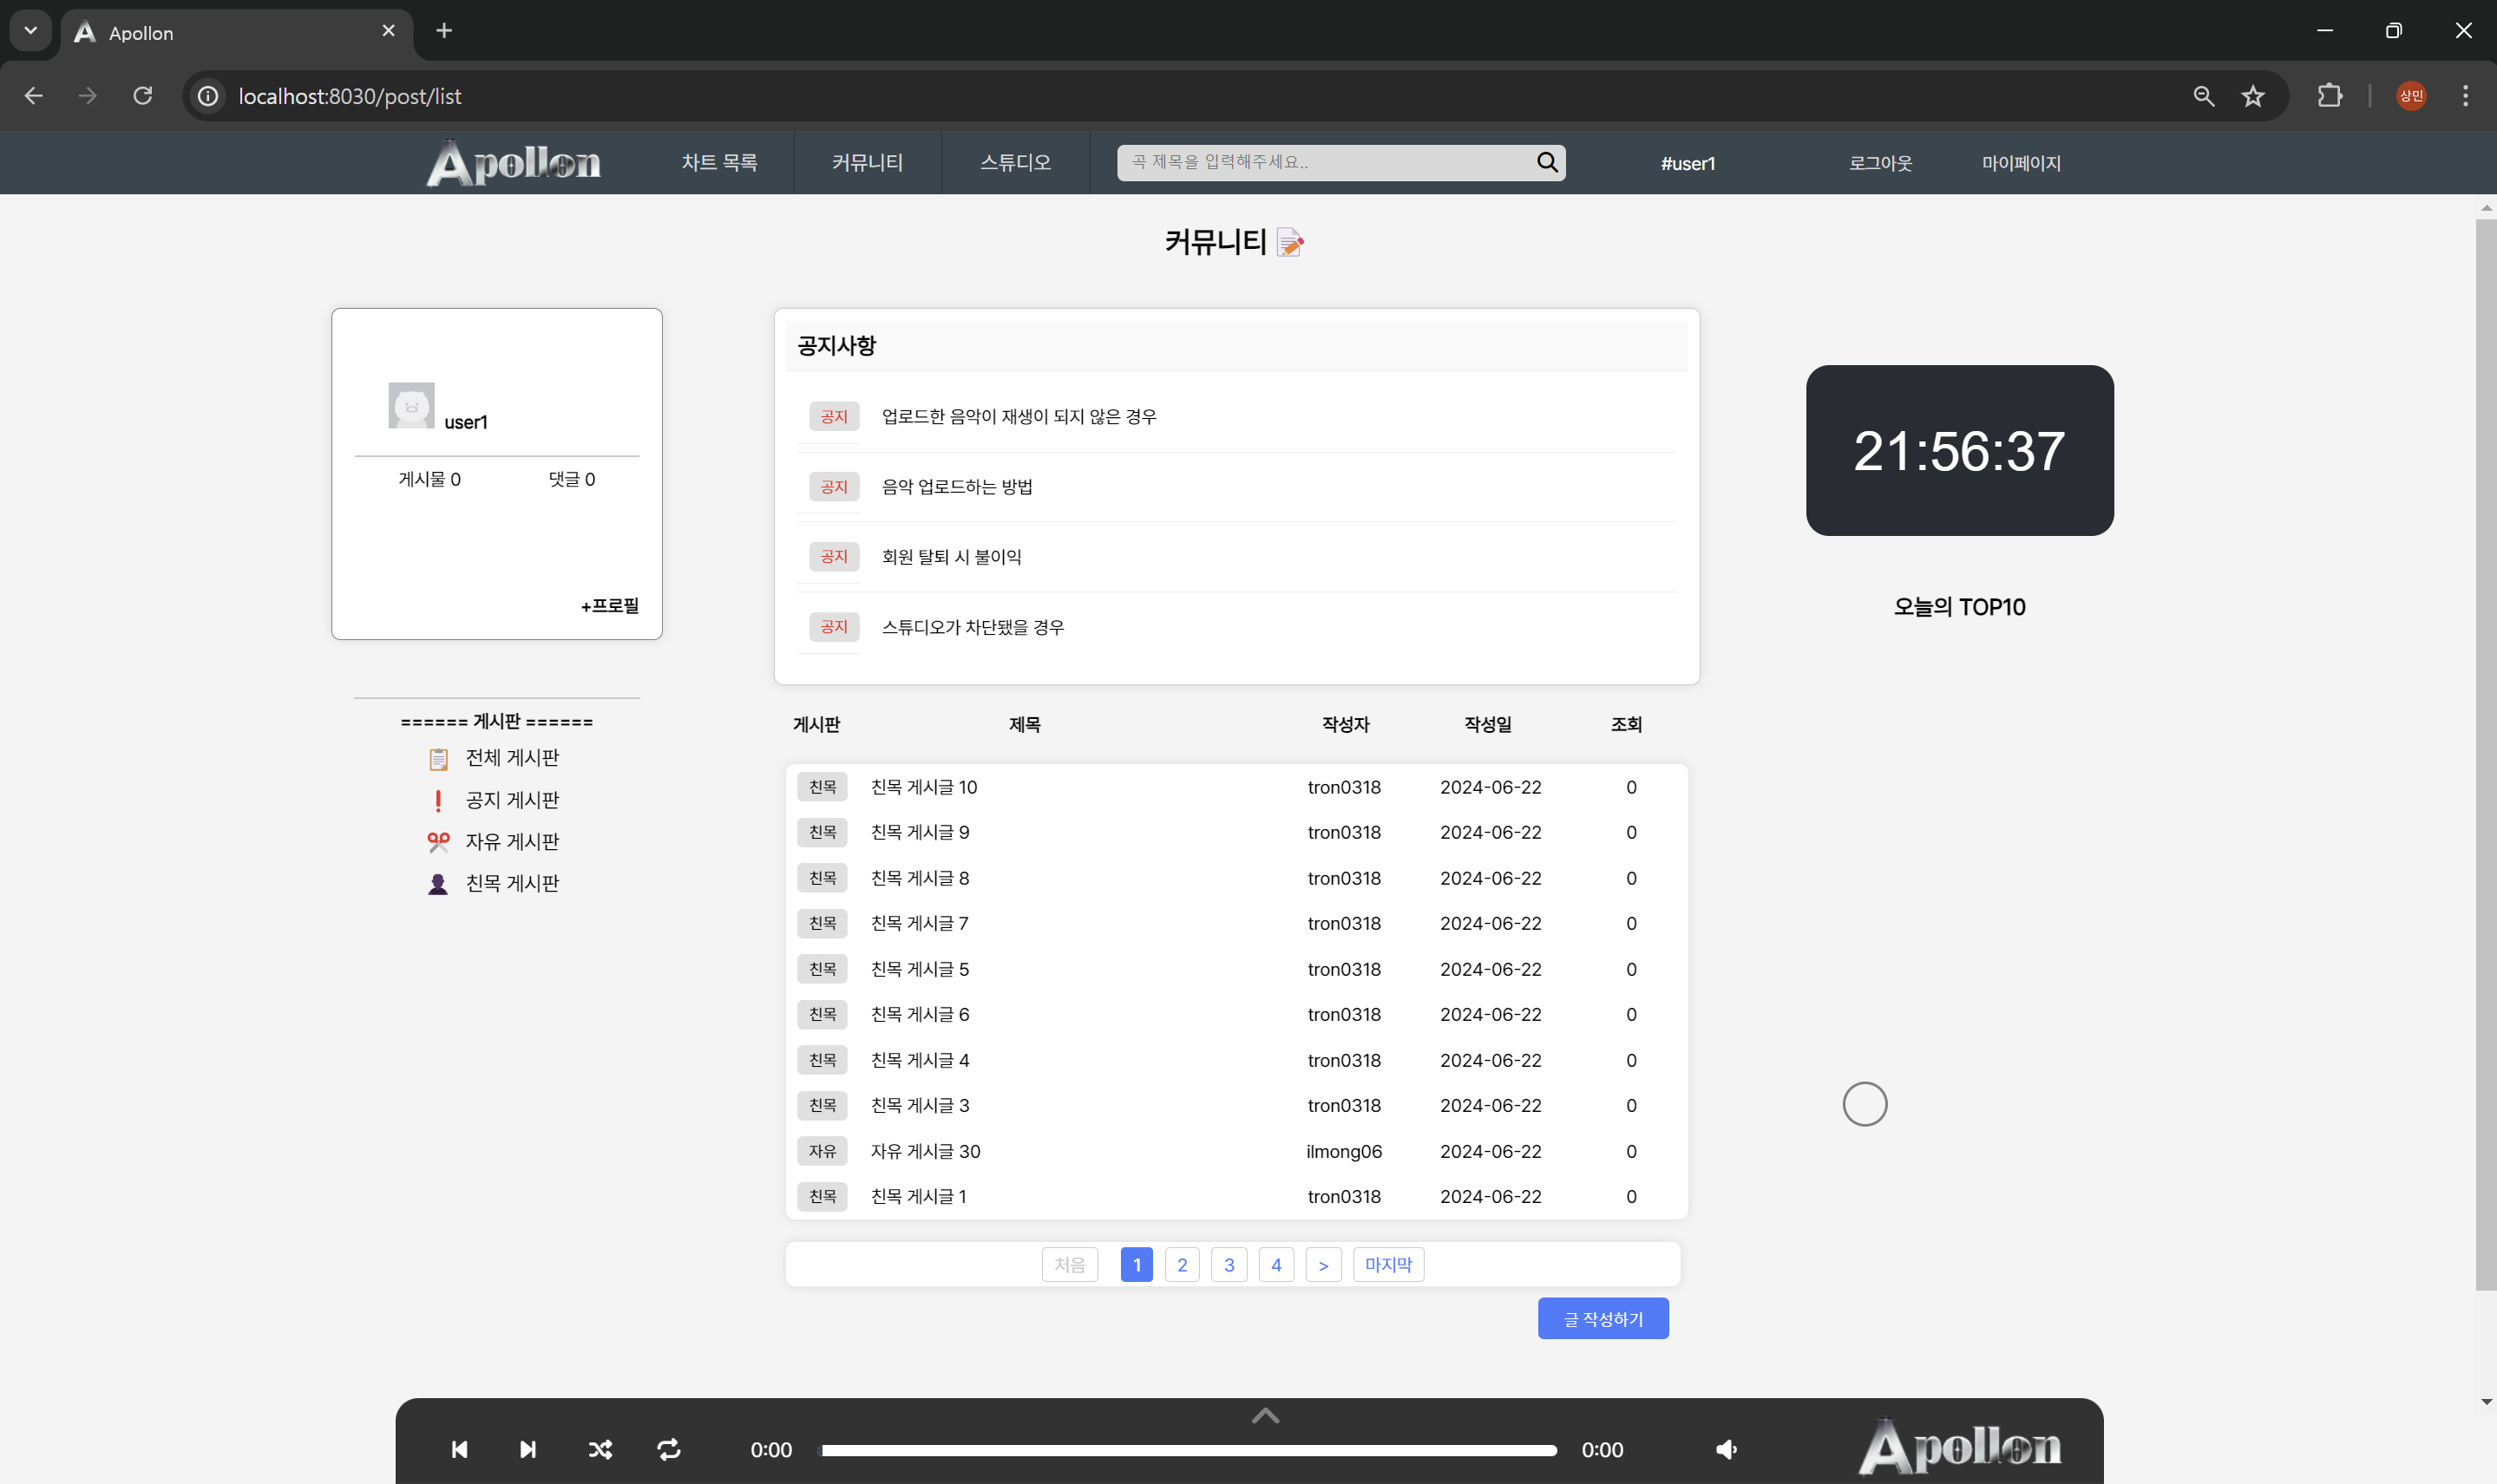Click the 로그아웃 link
The width and height of the screenshot is (2497, 1484).
[x=1879, y=163]
